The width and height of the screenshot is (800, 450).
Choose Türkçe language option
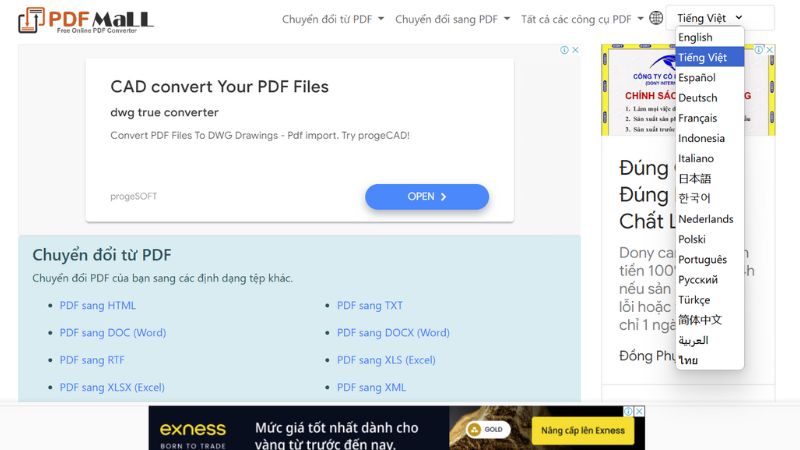710,299
